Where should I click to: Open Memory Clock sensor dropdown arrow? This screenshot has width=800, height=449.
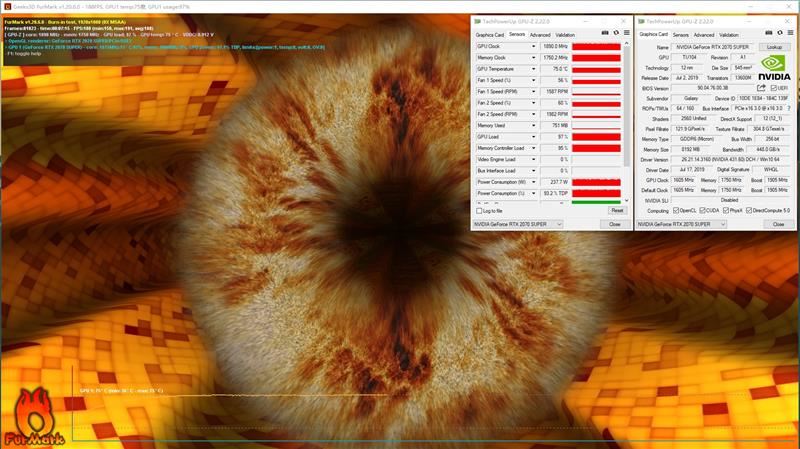tap(534, 58)
